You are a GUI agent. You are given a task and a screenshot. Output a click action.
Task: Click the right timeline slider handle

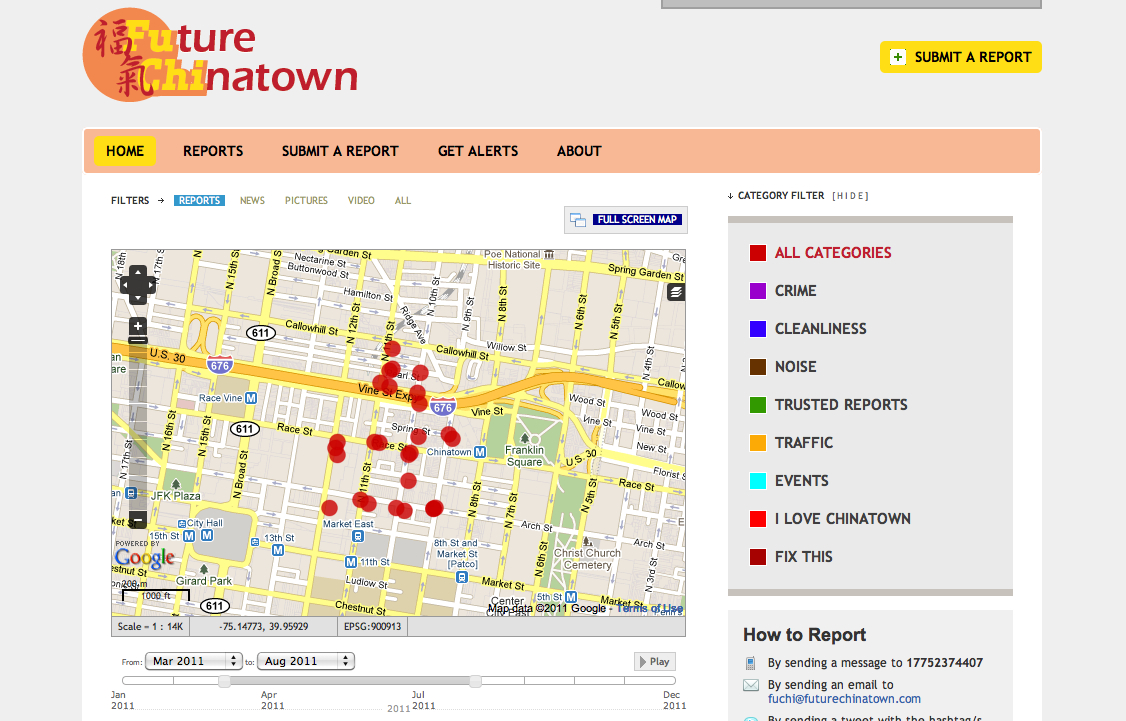click(475, 681)
